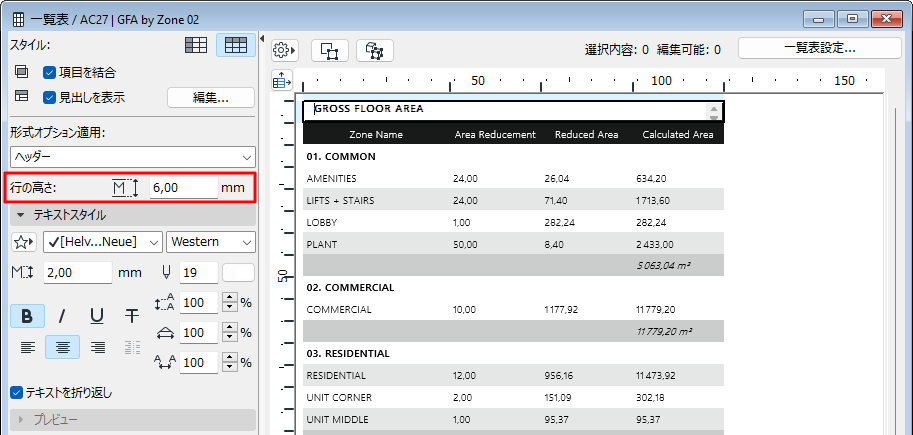Click the 編集... button
913x435 pixels.
[x=210, y=97]
